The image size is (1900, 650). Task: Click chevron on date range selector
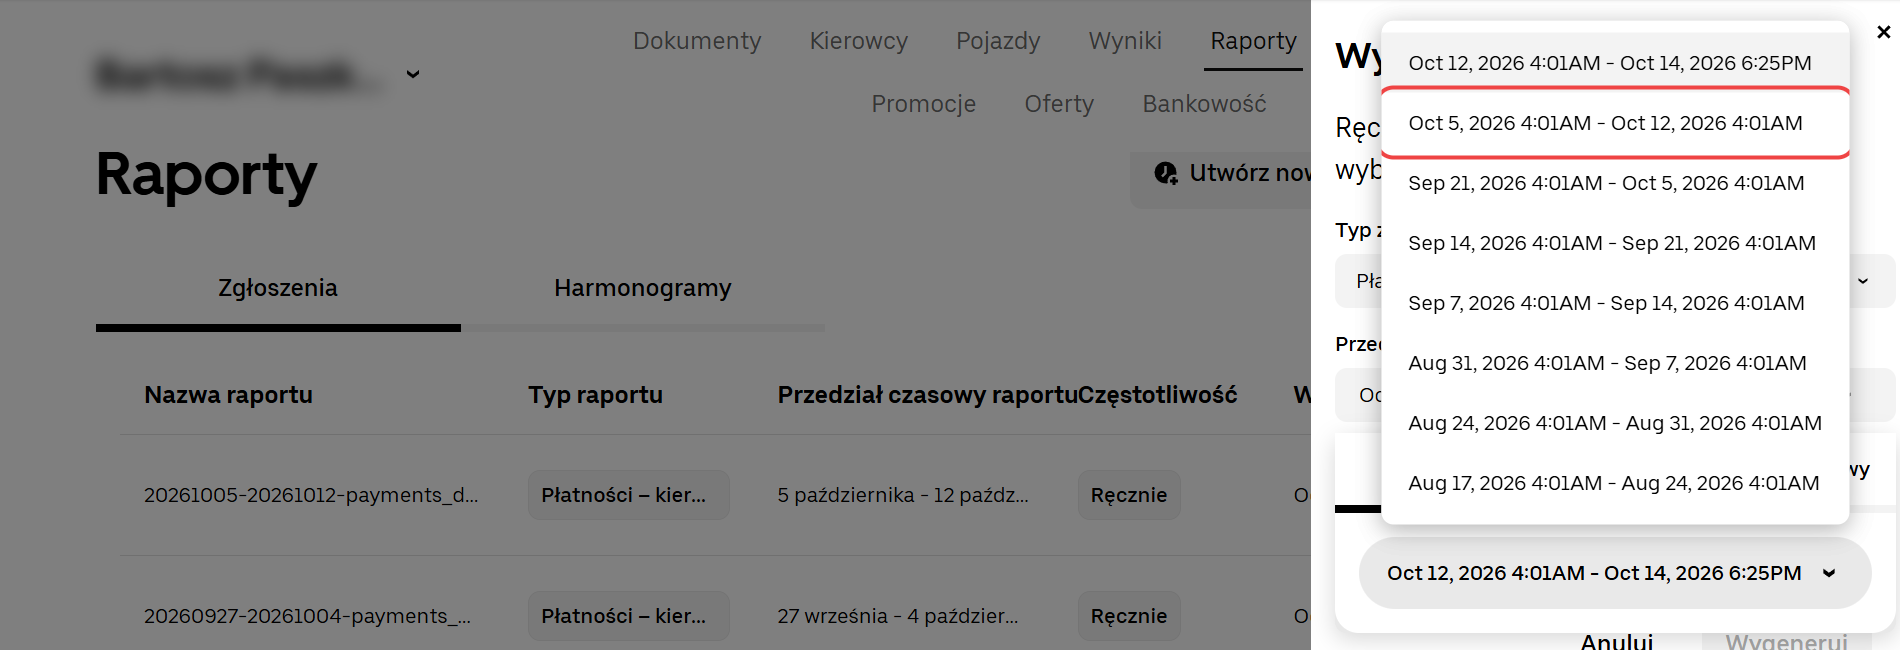pos(1829,573)
